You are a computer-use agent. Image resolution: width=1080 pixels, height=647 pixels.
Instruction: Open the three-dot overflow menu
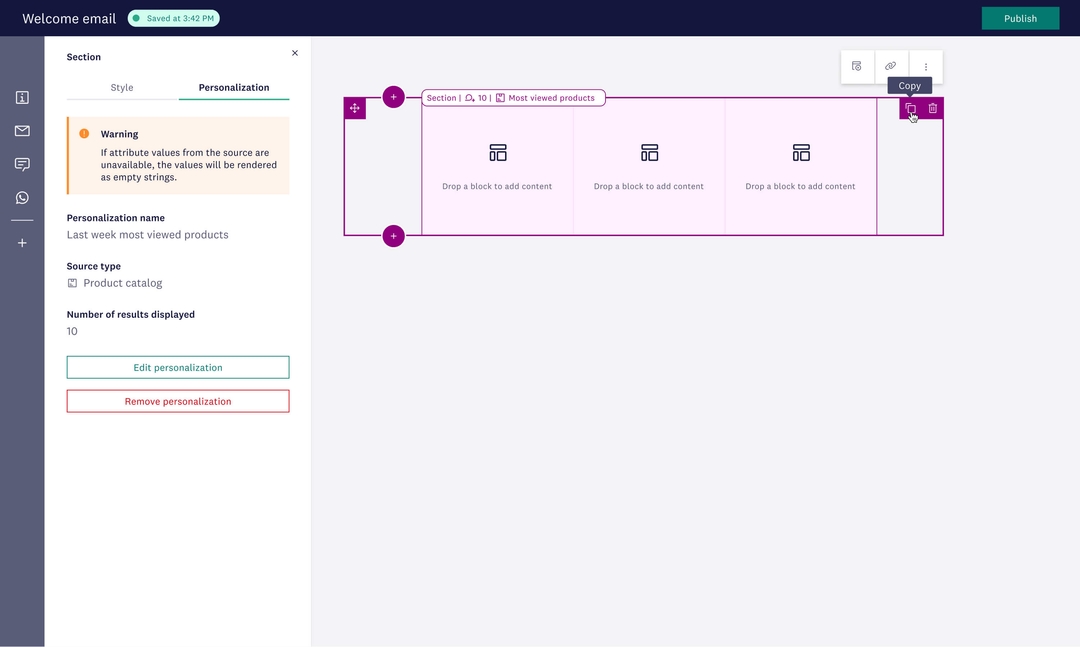(x=925, y=66)
